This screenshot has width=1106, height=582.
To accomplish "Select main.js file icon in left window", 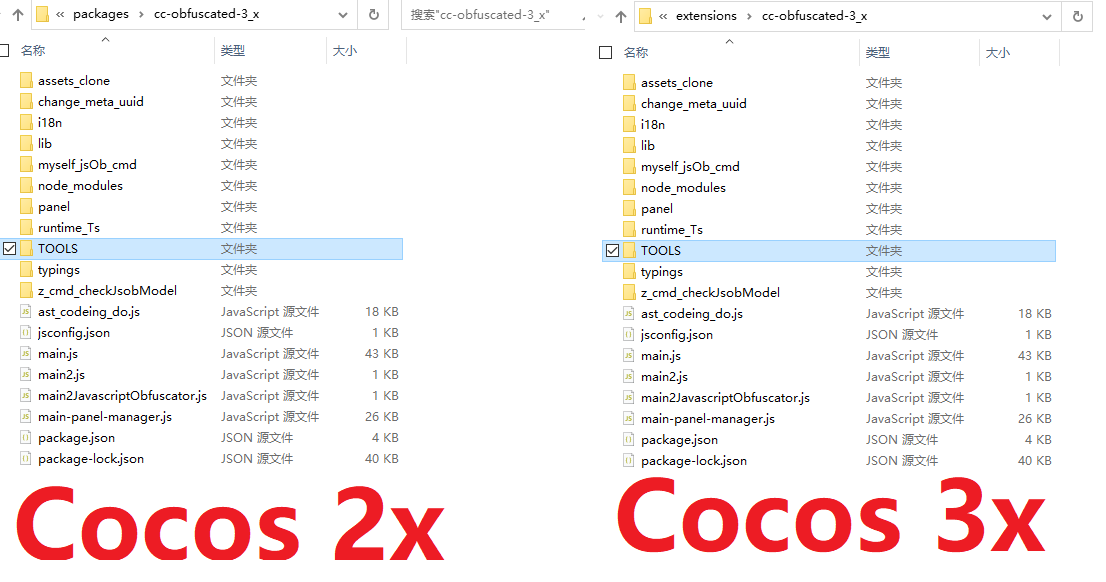I will (x=25, y=353).
